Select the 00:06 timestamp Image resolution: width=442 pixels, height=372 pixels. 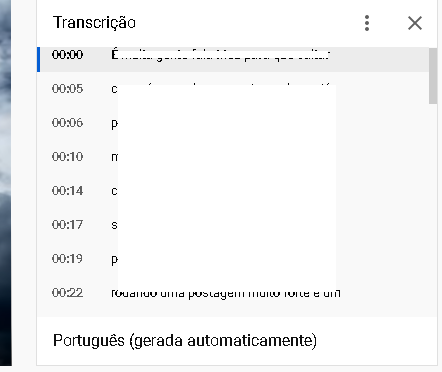67,123
